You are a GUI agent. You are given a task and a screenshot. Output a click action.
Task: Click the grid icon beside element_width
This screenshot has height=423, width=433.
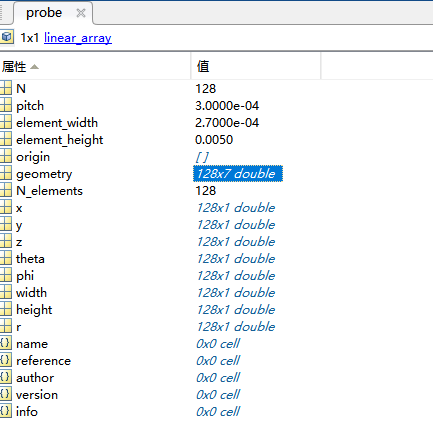pyautogui.click(x=5, y=122)
